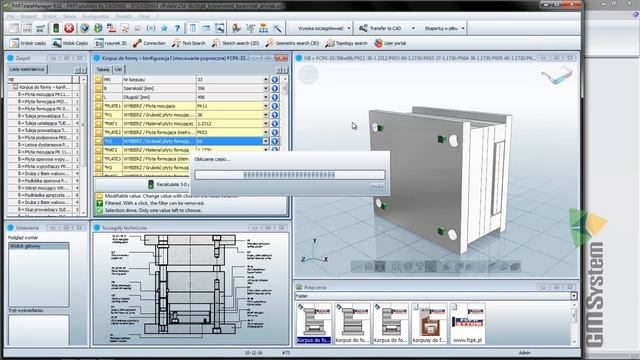Image resolution: width=640 pixels, height=360 pixels.
Task: Select Widok główny in Ustawienia panel
Action: (x=39, y=246)
